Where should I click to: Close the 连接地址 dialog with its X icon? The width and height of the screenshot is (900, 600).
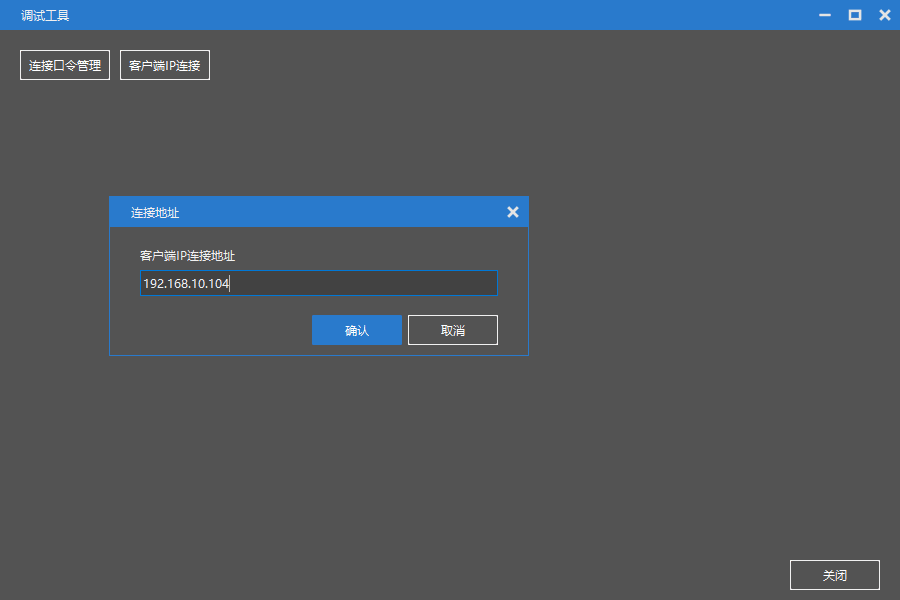513,212
